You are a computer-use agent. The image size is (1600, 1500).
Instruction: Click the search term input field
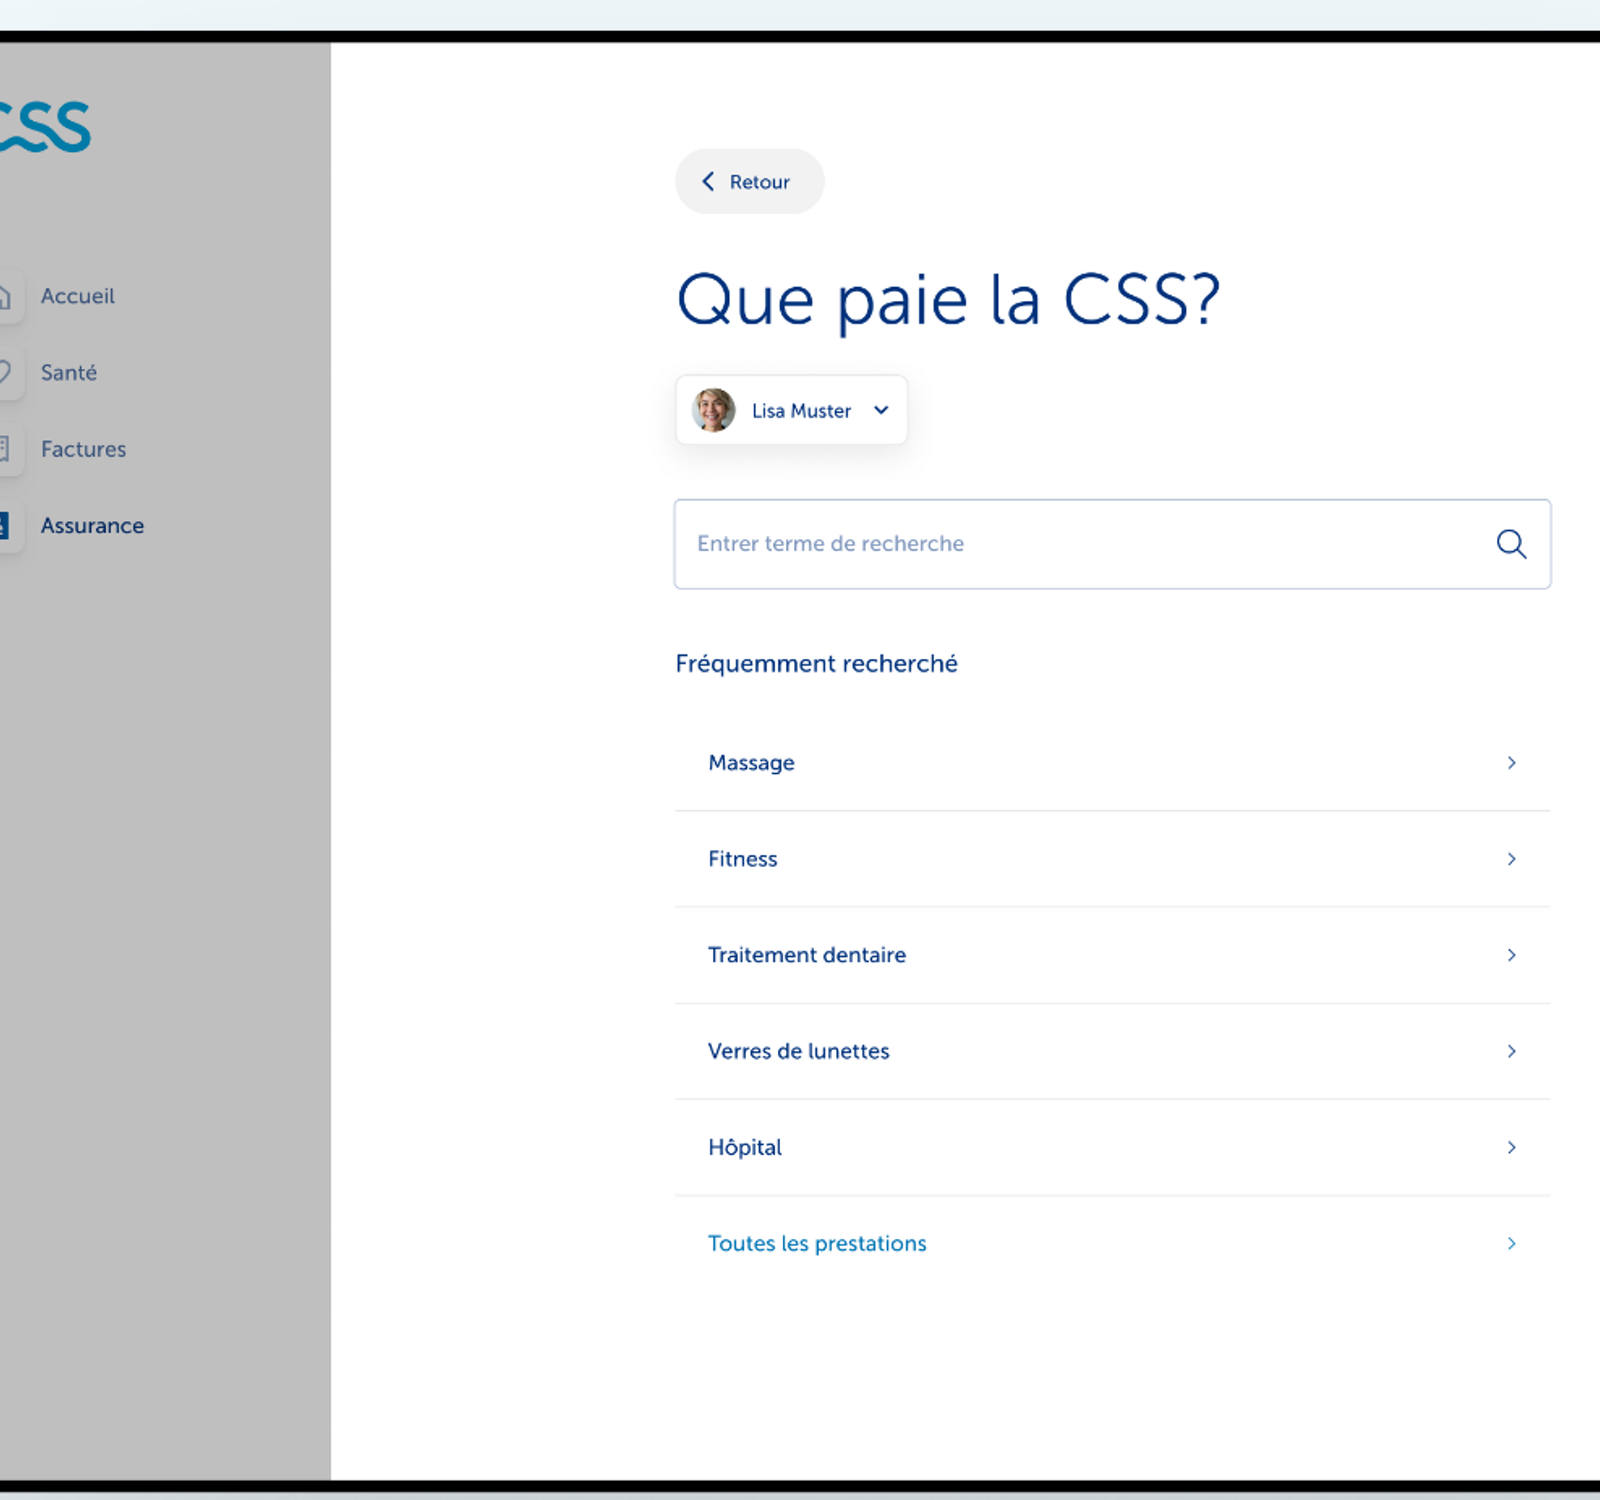(1000, 545)
